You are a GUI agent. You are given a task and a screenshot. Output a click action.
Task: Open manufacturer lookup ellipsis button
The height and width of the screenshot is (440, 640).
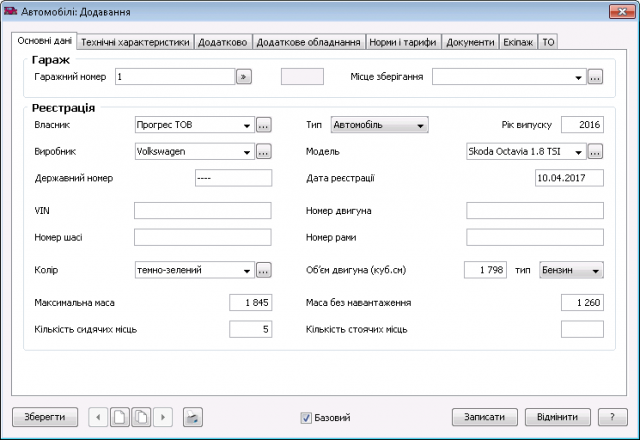click(264, 152)
